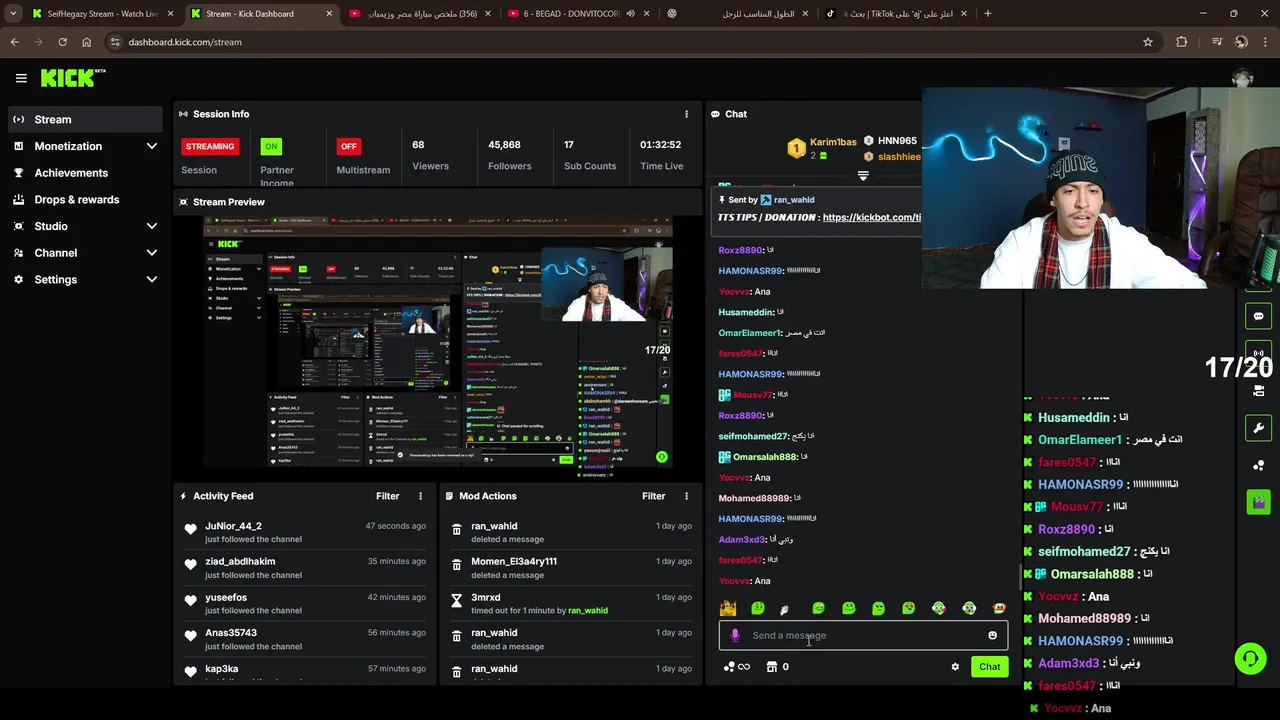
Task: Click the green headset support button
Action: (x=1250, y=658)
